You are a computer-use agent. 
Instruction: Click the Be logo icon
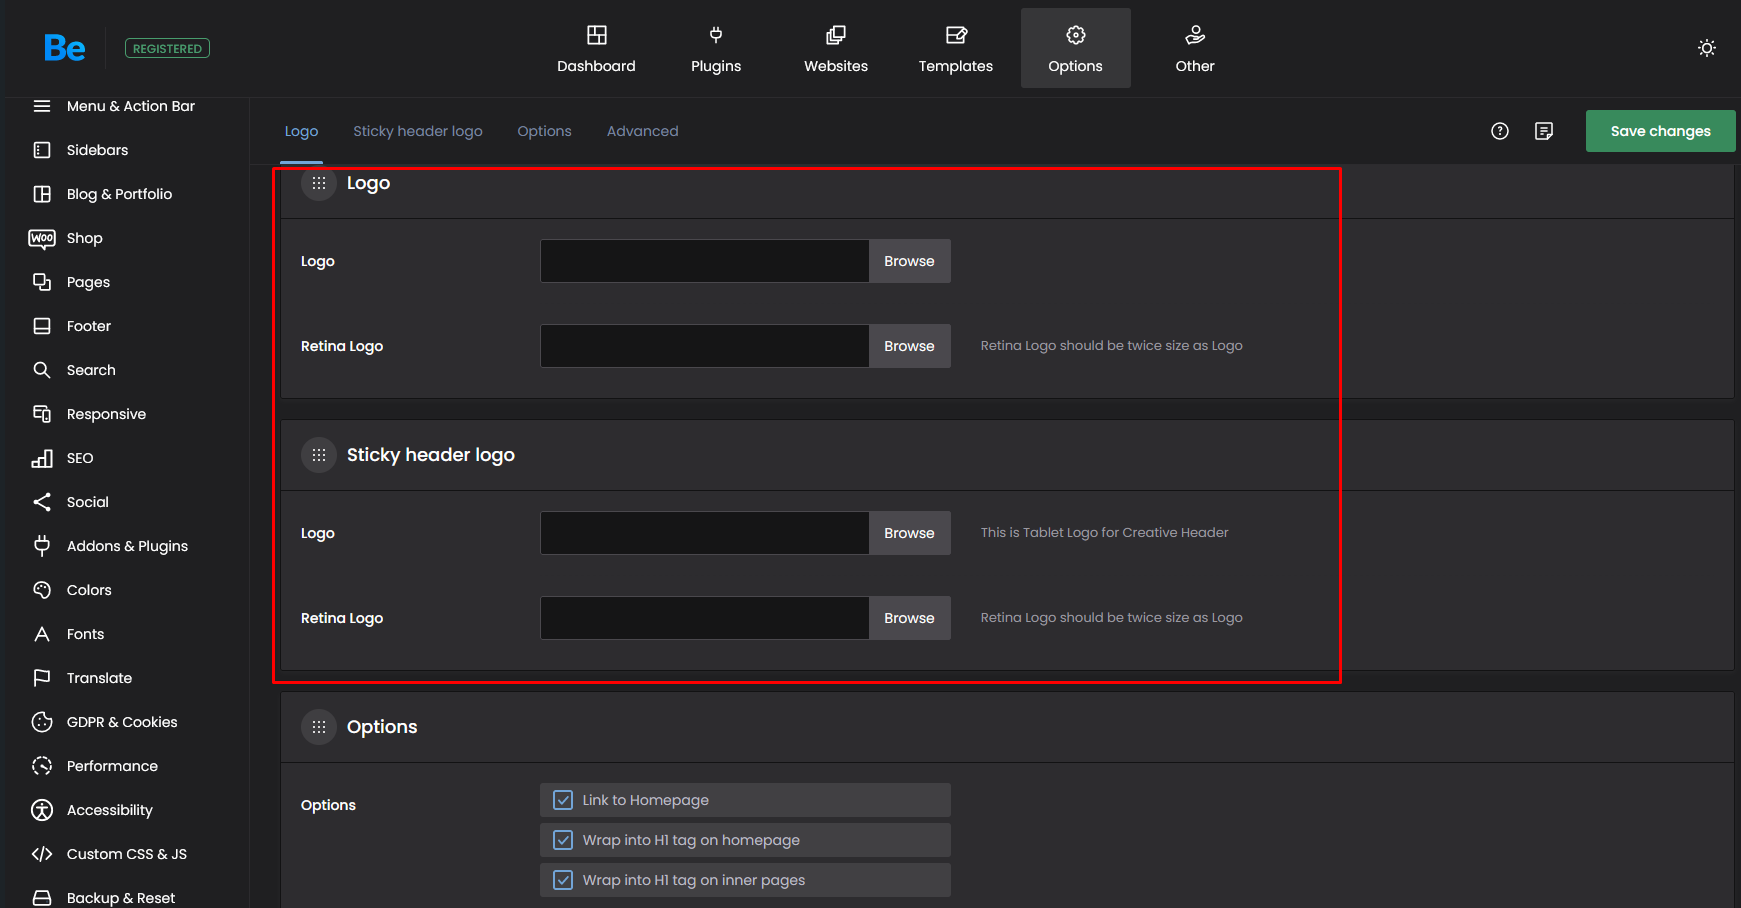click(x=65, y=48)
